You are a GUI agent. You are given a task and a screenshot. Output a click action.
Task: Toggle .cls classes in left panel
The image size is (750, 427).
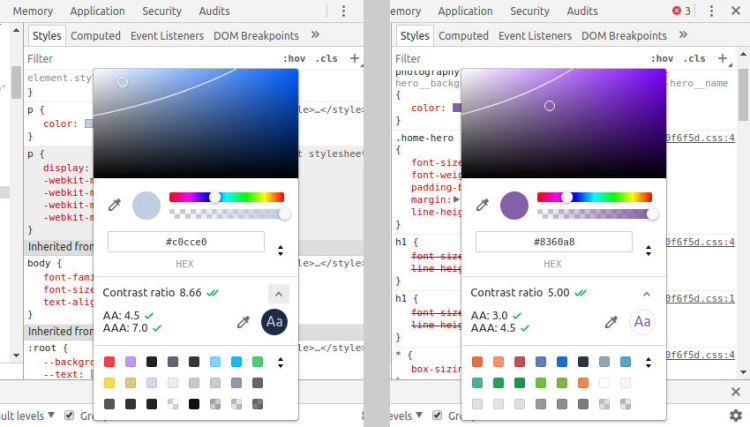coord(327,59)
